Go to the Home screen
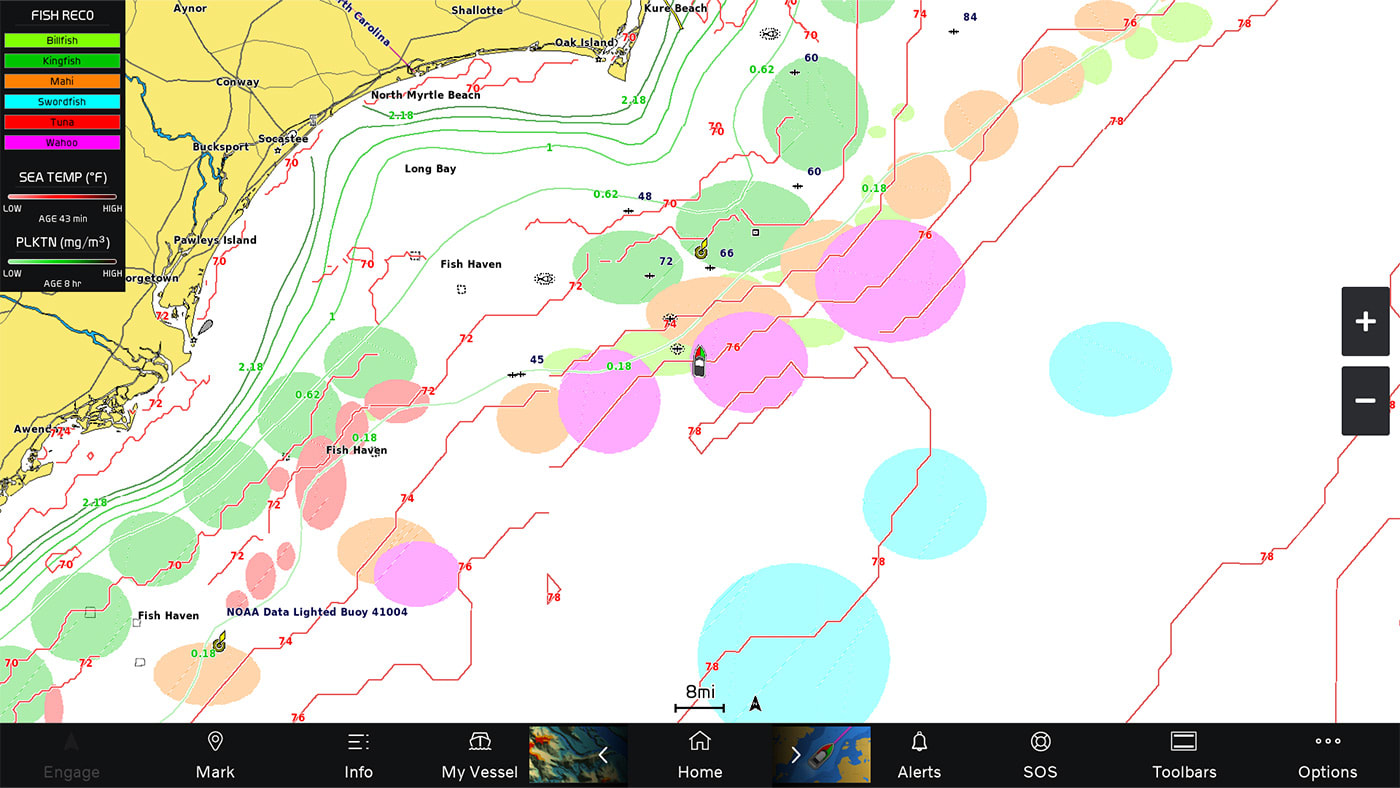Image resolution: width=1400 pixels, height=788 pixels. pyautogui.click(x=700, y=755)
